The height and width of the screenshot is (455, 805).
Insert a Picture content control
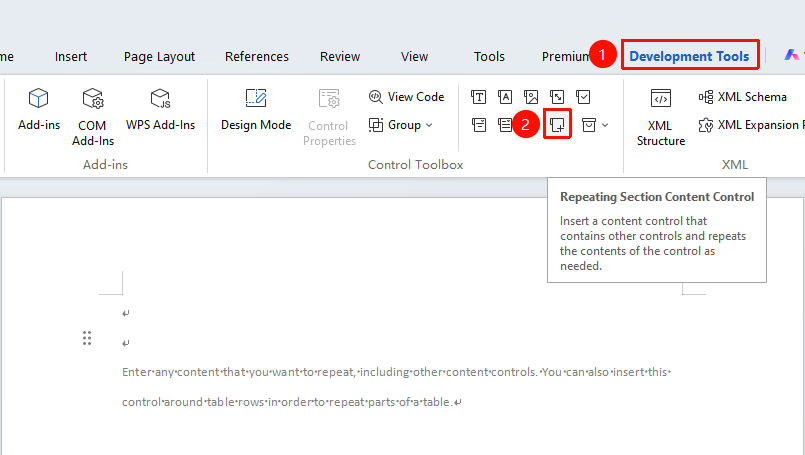(531, 97)
